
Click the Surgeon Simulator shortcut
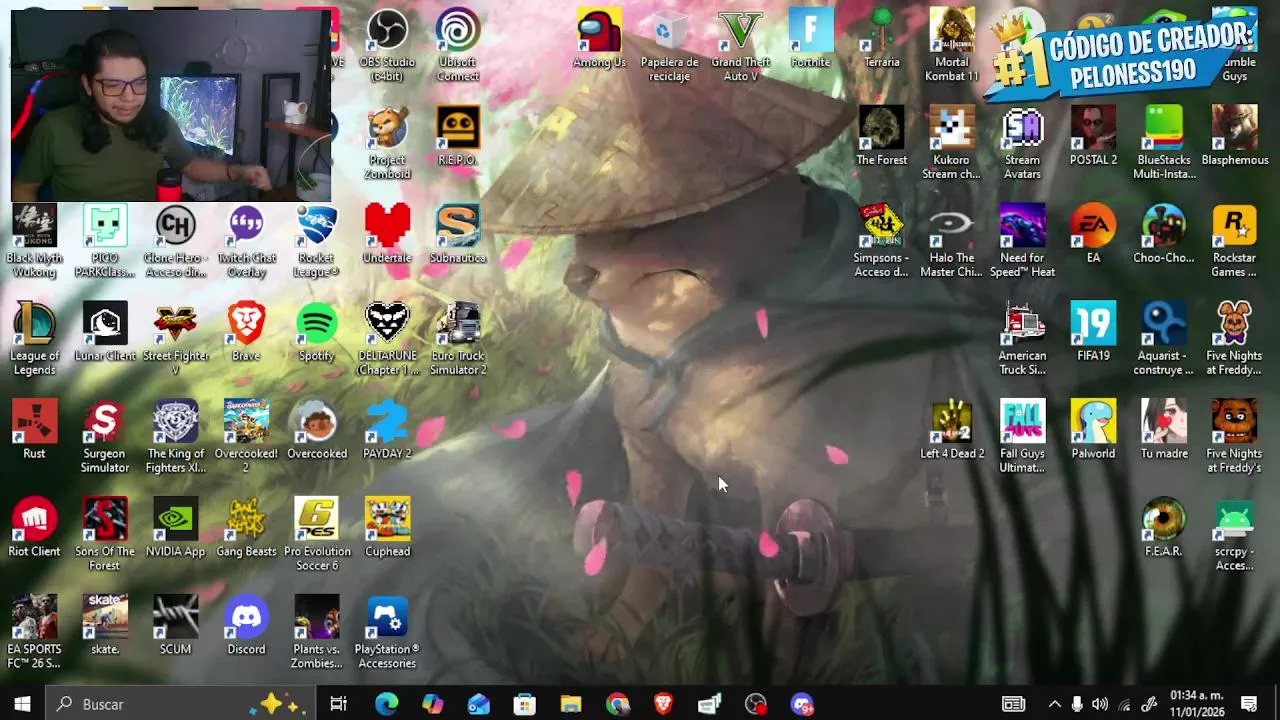click(105, 436)
